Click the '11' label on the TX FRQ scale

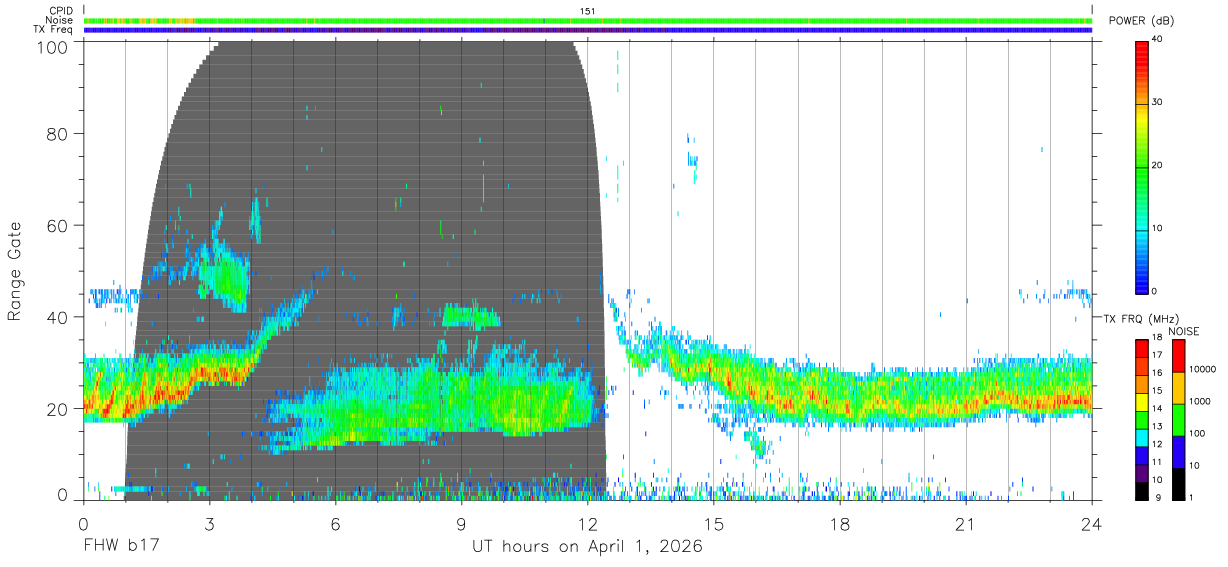(1157, 462)
